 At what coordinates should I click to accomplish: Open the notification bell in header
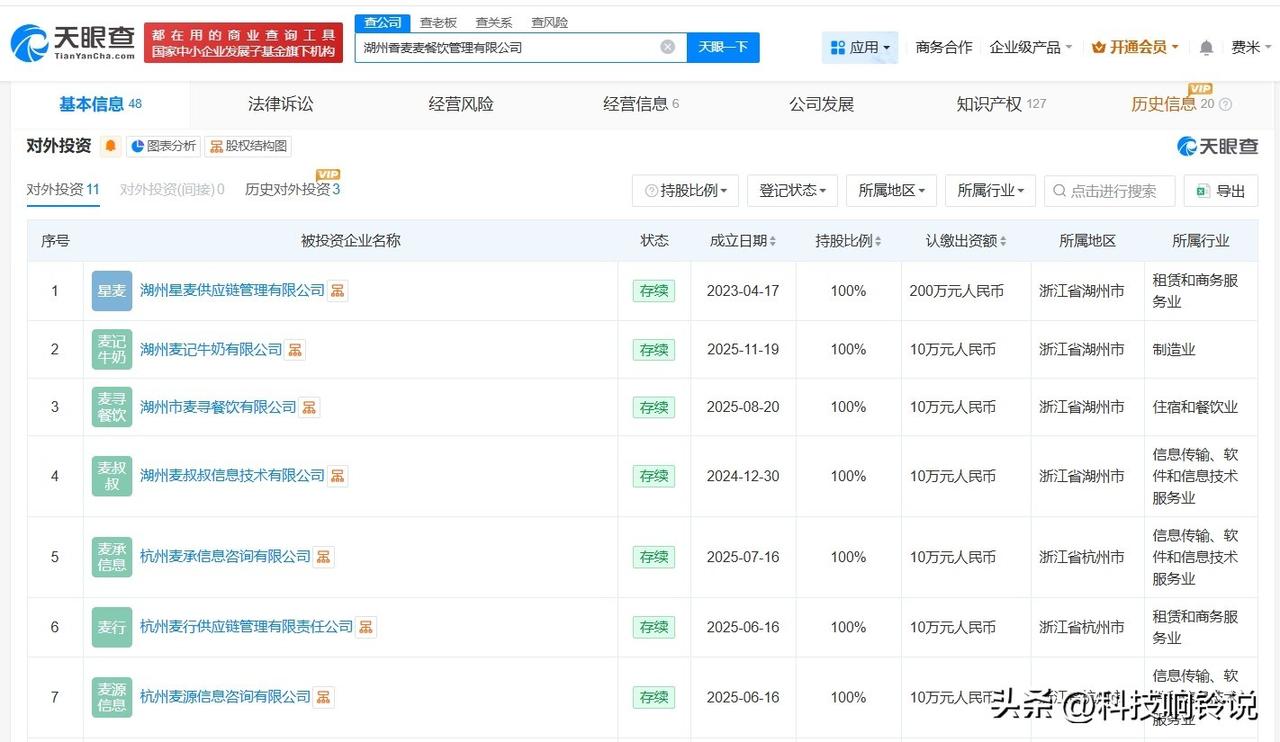(1206, 47)
